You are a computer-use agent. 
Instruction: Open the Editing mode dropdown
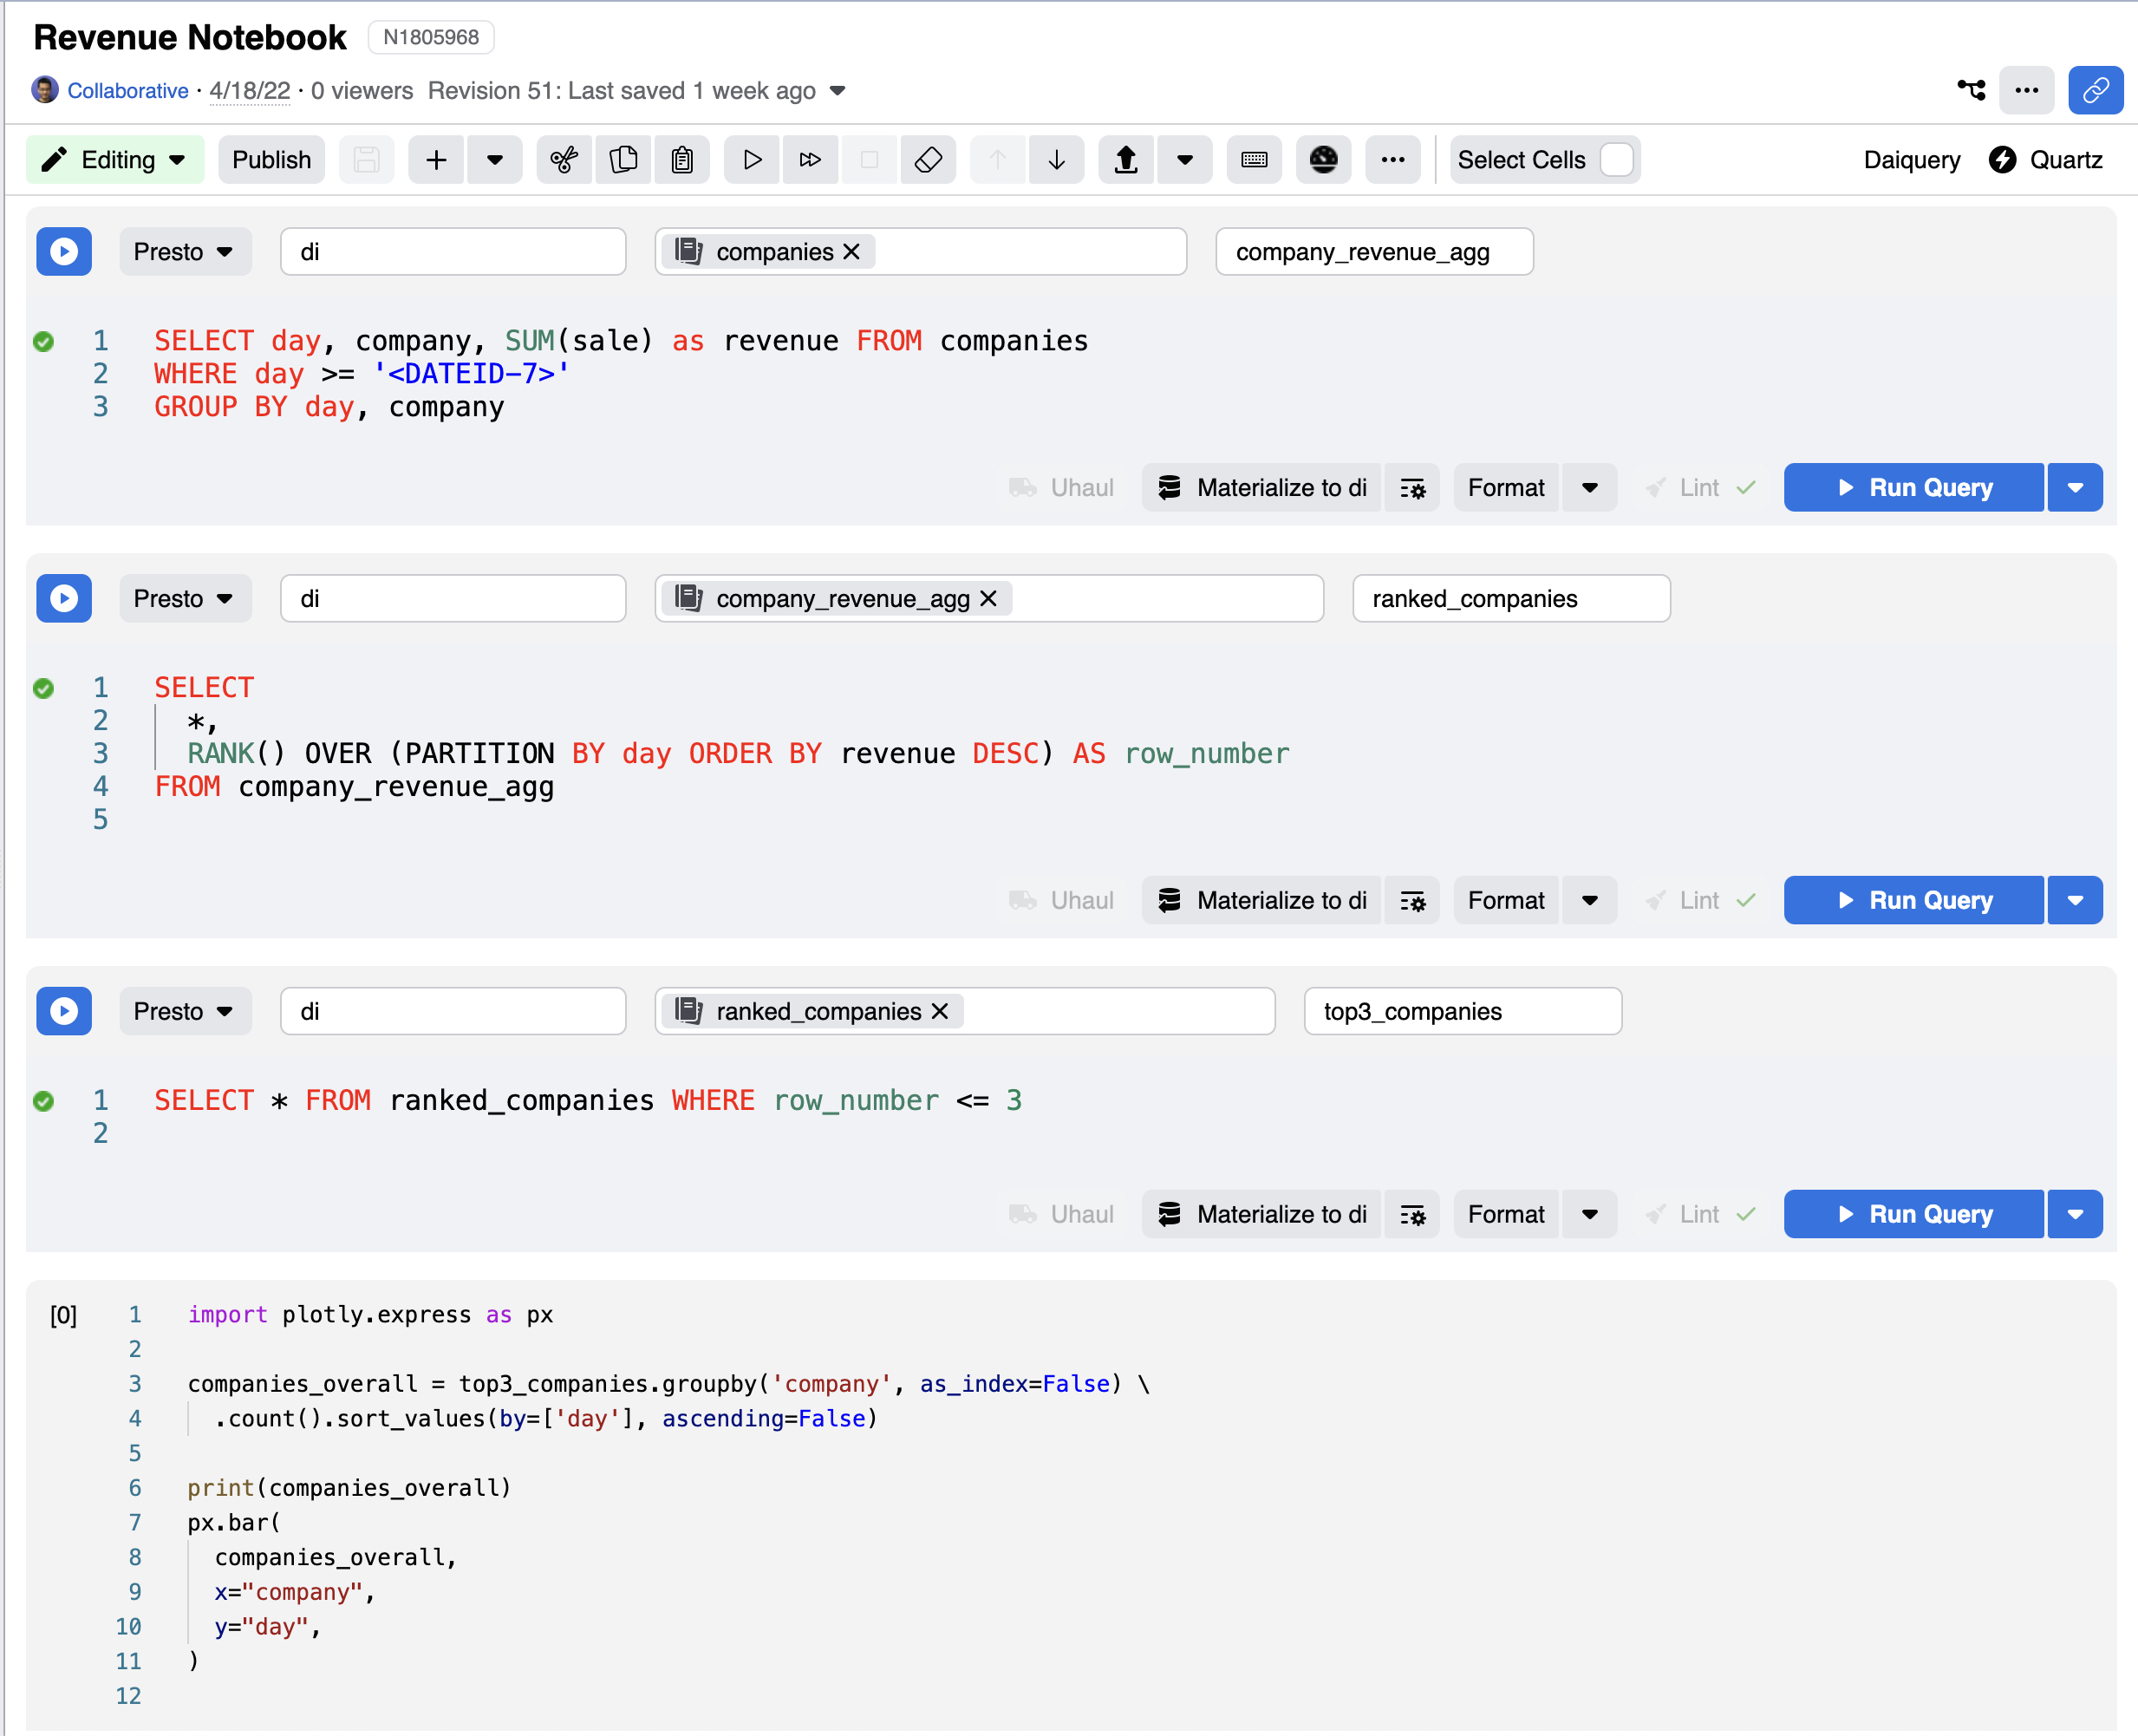click(x=178, y=159)
